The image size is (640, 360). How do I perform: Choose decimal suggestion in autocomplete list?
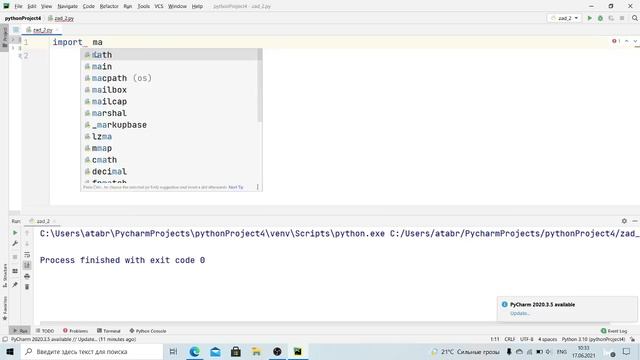tap(169, 171)
